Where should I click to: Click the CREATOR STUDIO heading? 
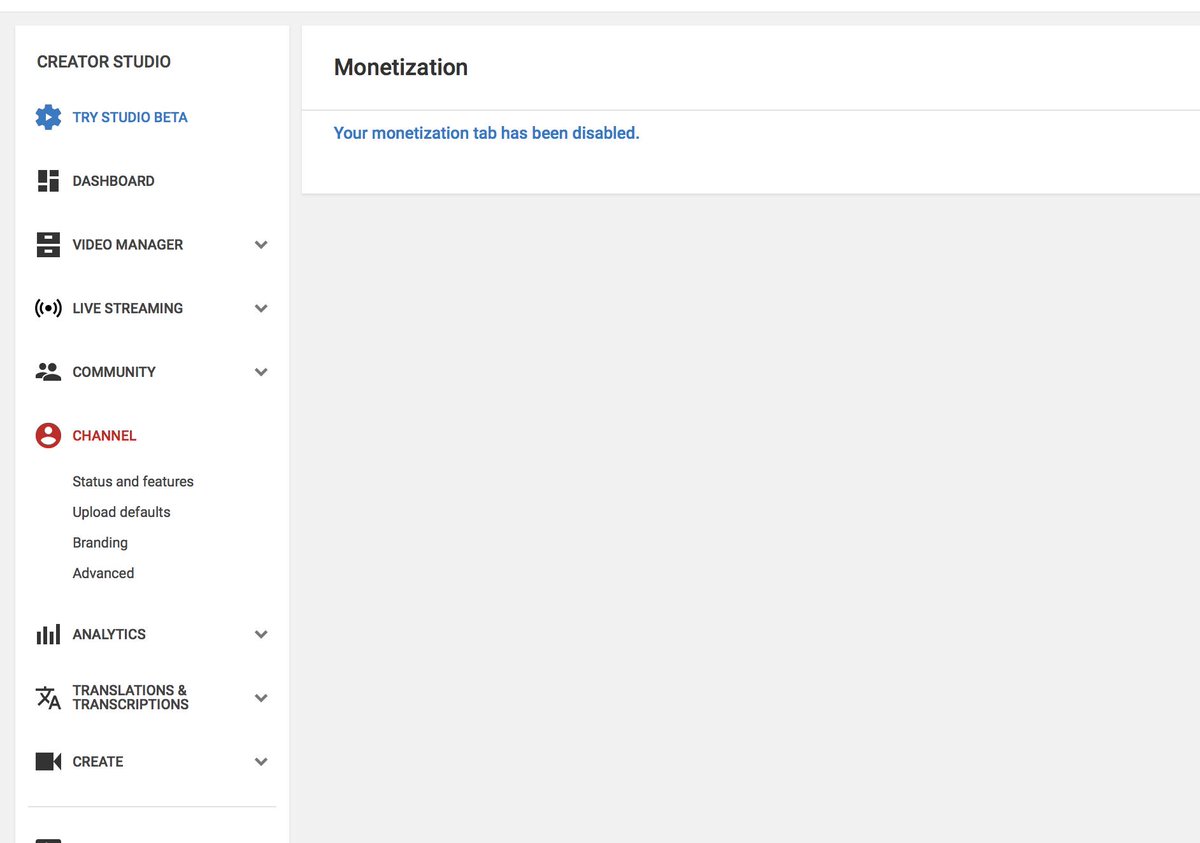[104, 62]
